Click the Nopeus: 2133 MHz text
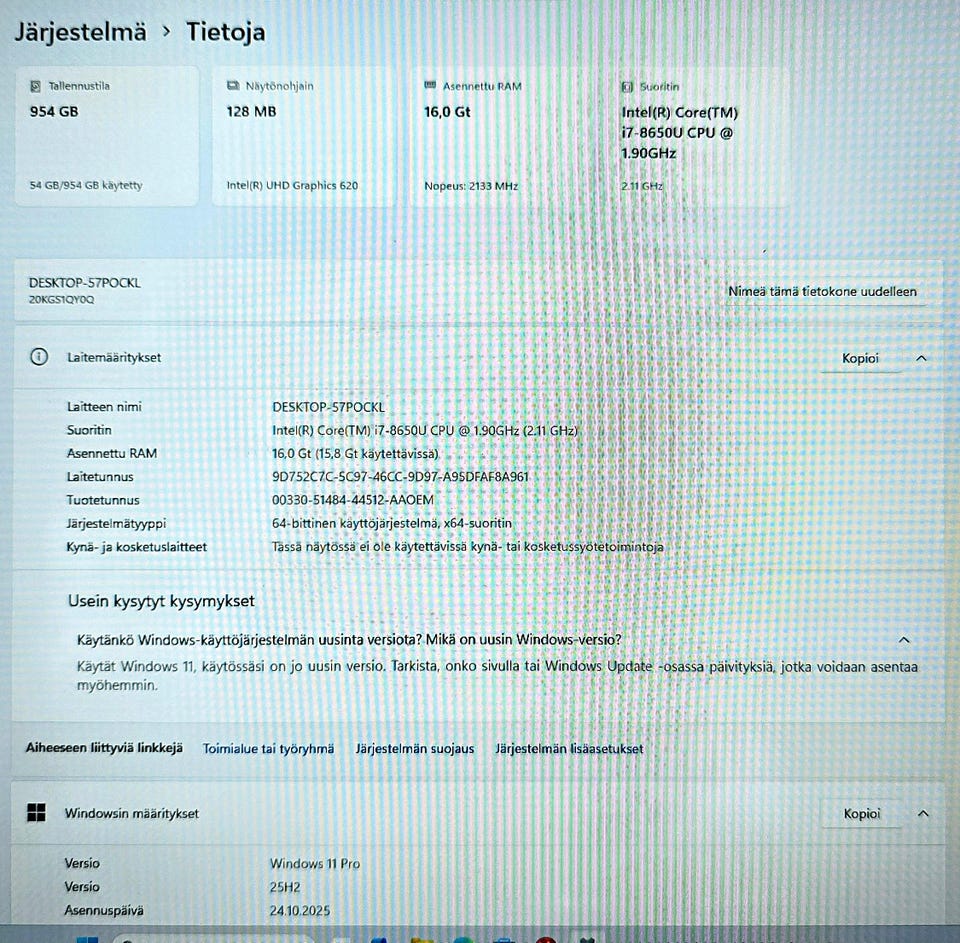 (471, 186)
